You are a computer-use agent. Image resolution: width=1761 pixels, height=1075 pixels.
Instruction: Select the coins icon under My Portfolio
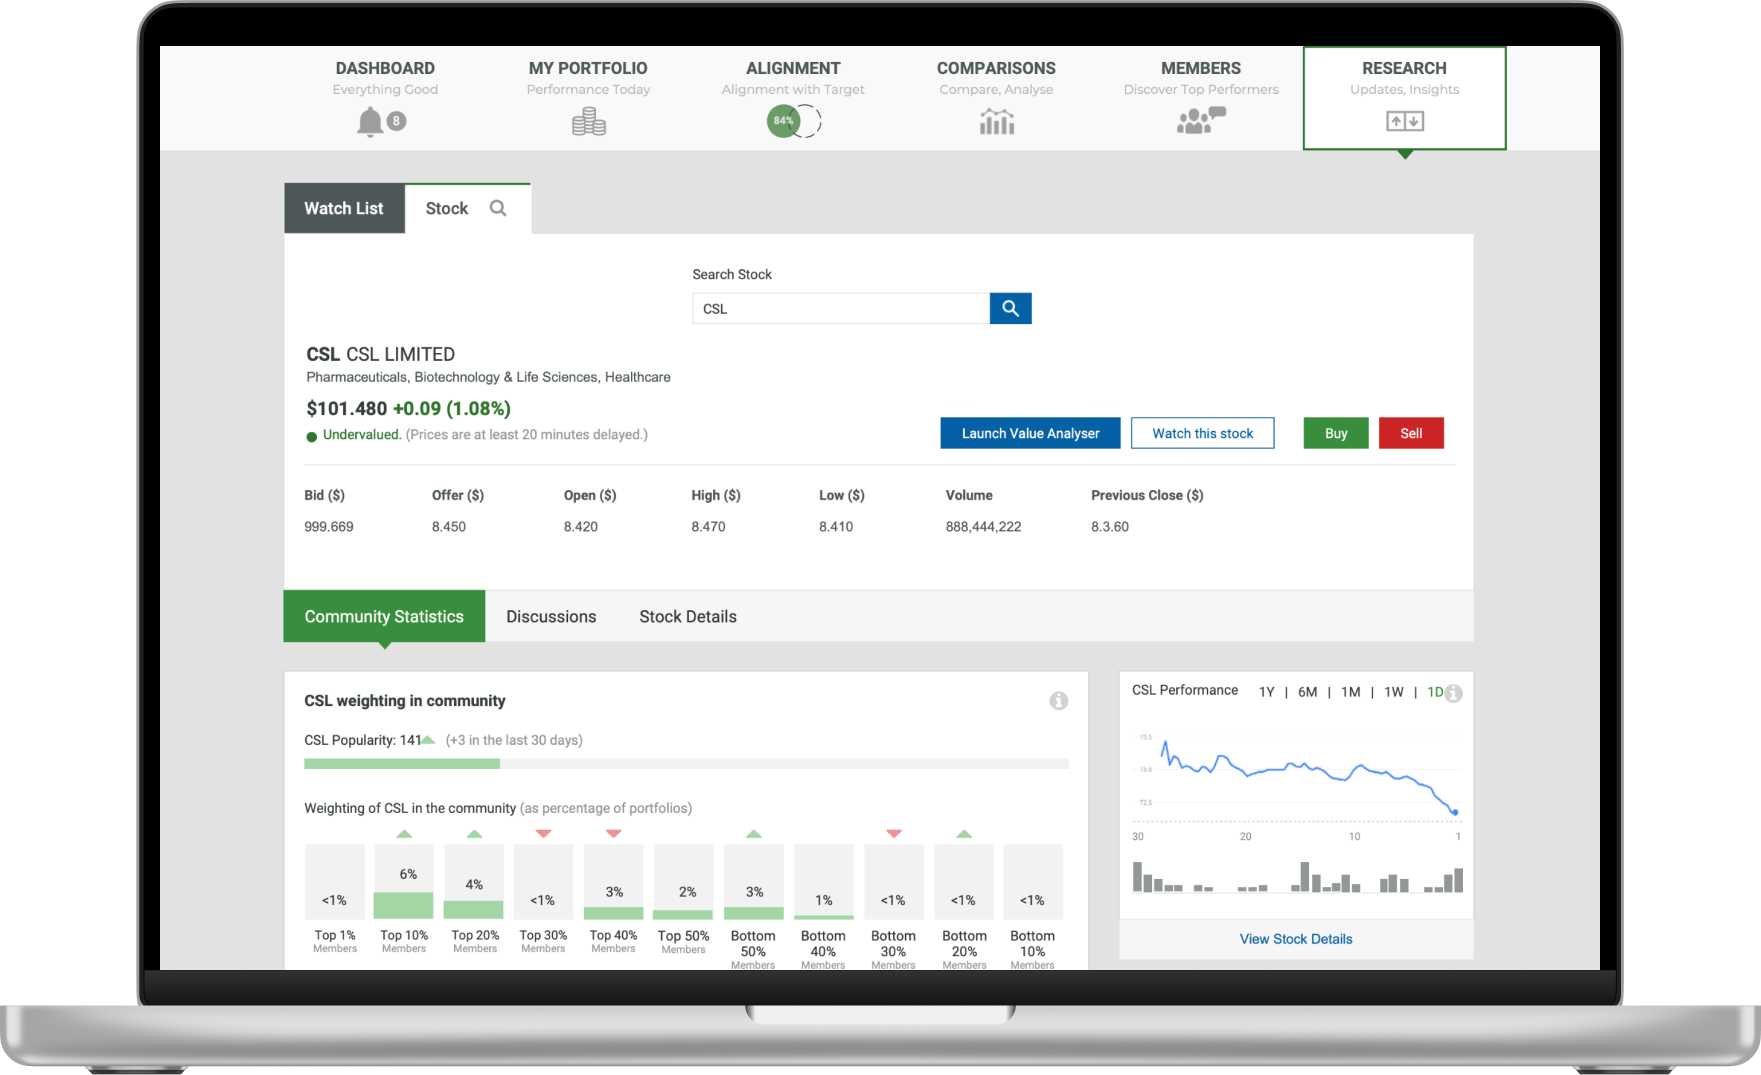click(588, 120)
